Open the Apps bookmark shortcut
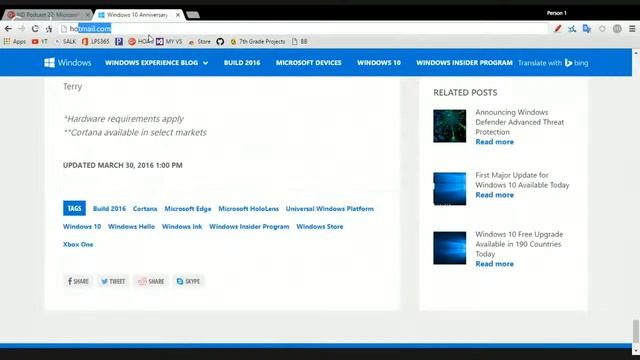Screen dimensions: 640x360 [x=15, y=41]
